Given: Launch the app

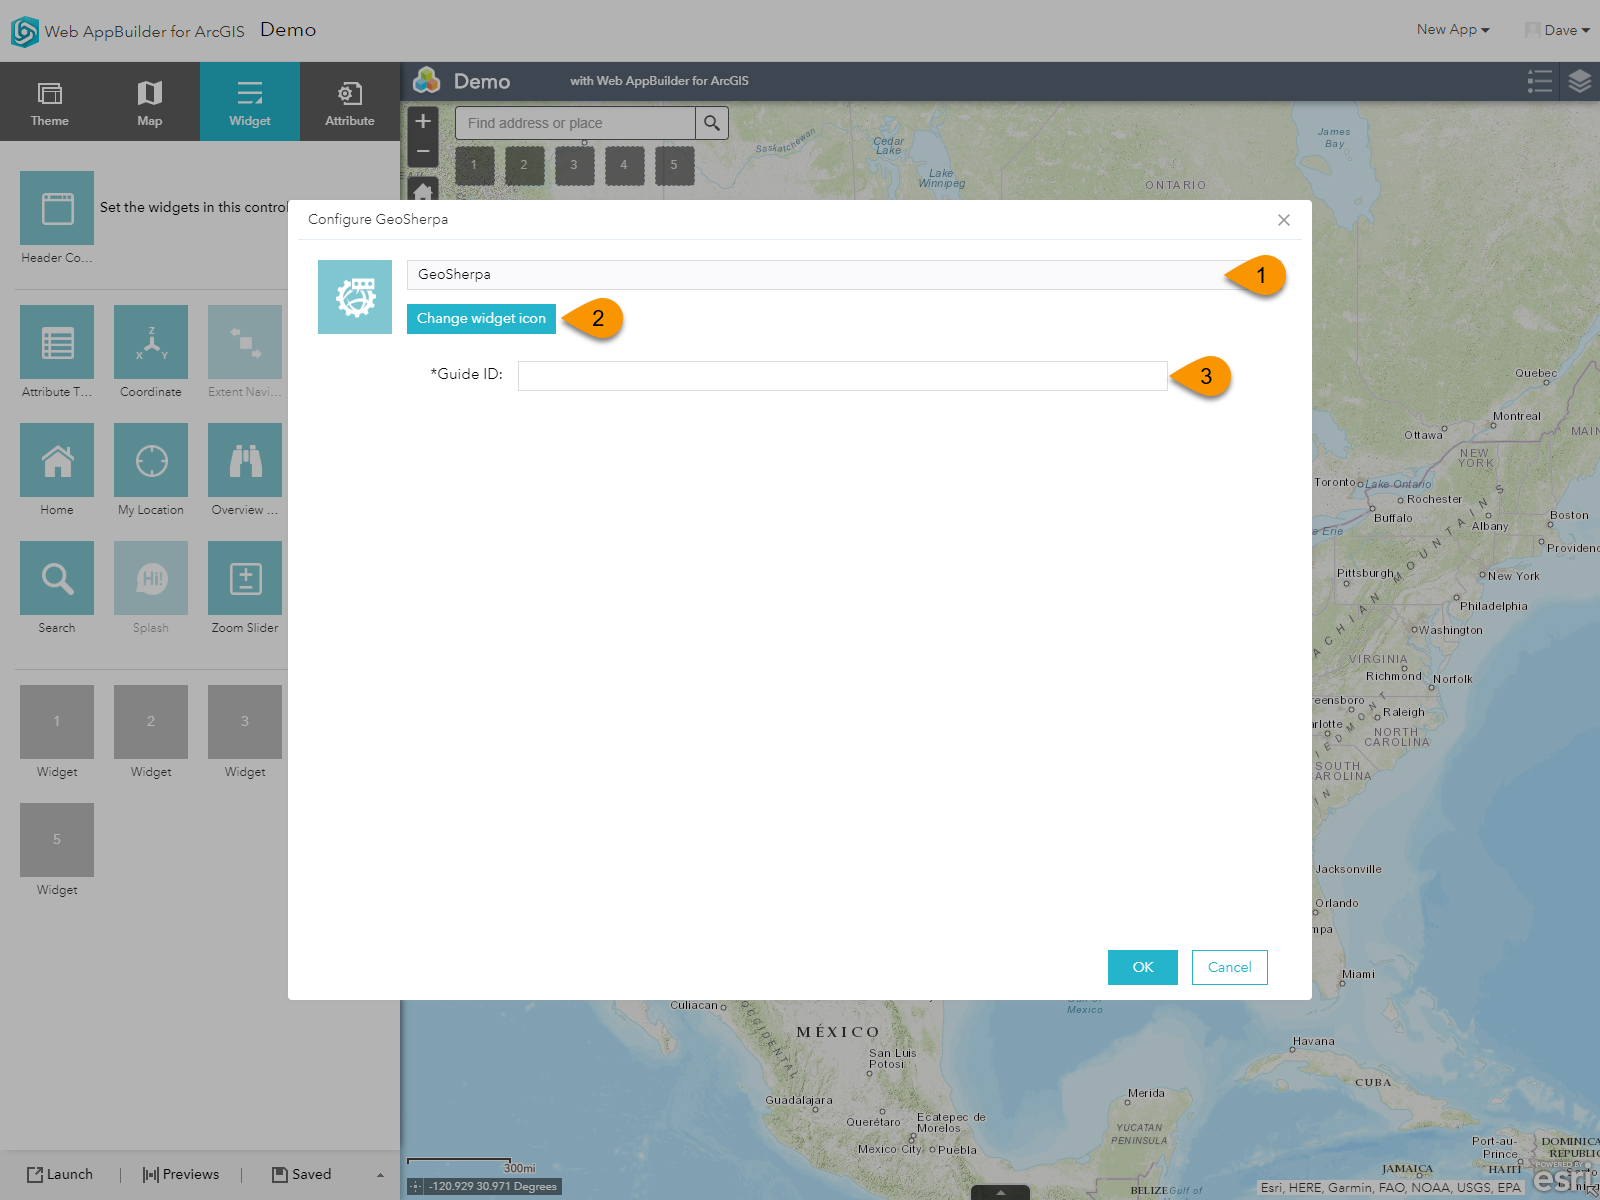Looking at the screenshot, I should pyautogui.click(x=60, y=1175).
